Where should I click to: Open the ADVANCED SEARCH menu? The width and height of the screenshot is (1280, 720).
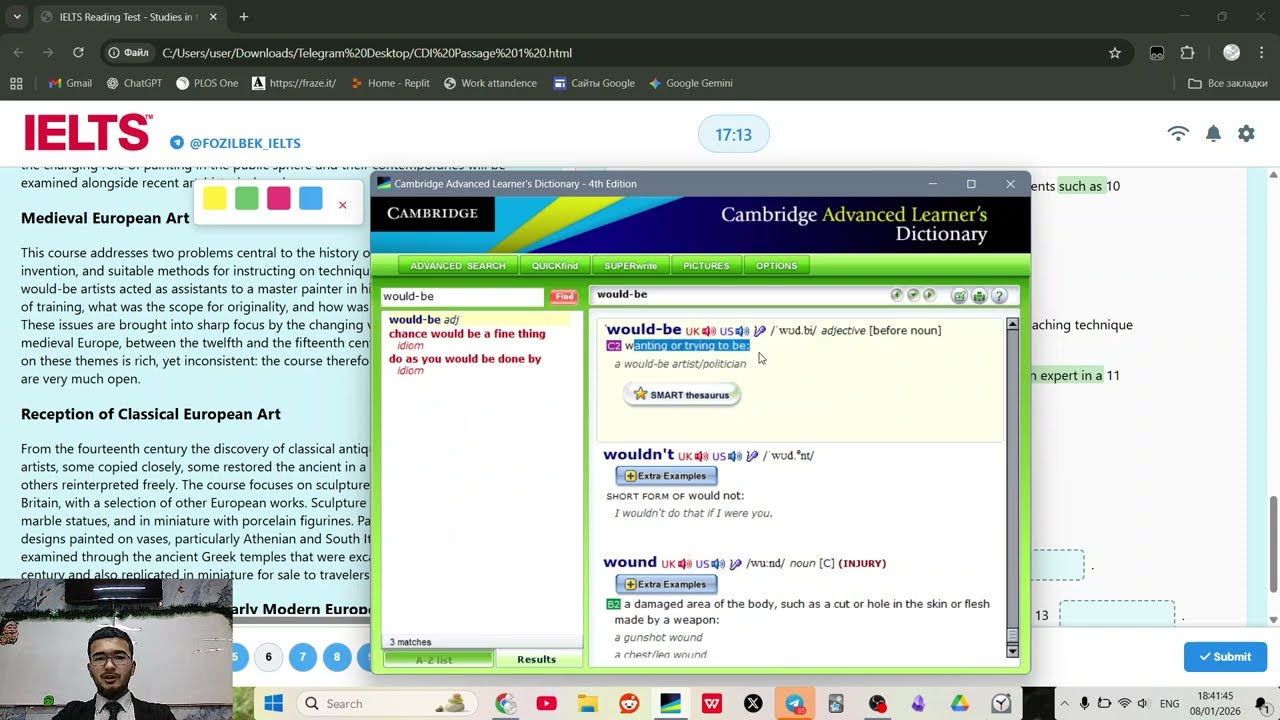pyautogui.click(x=458, y=266)
